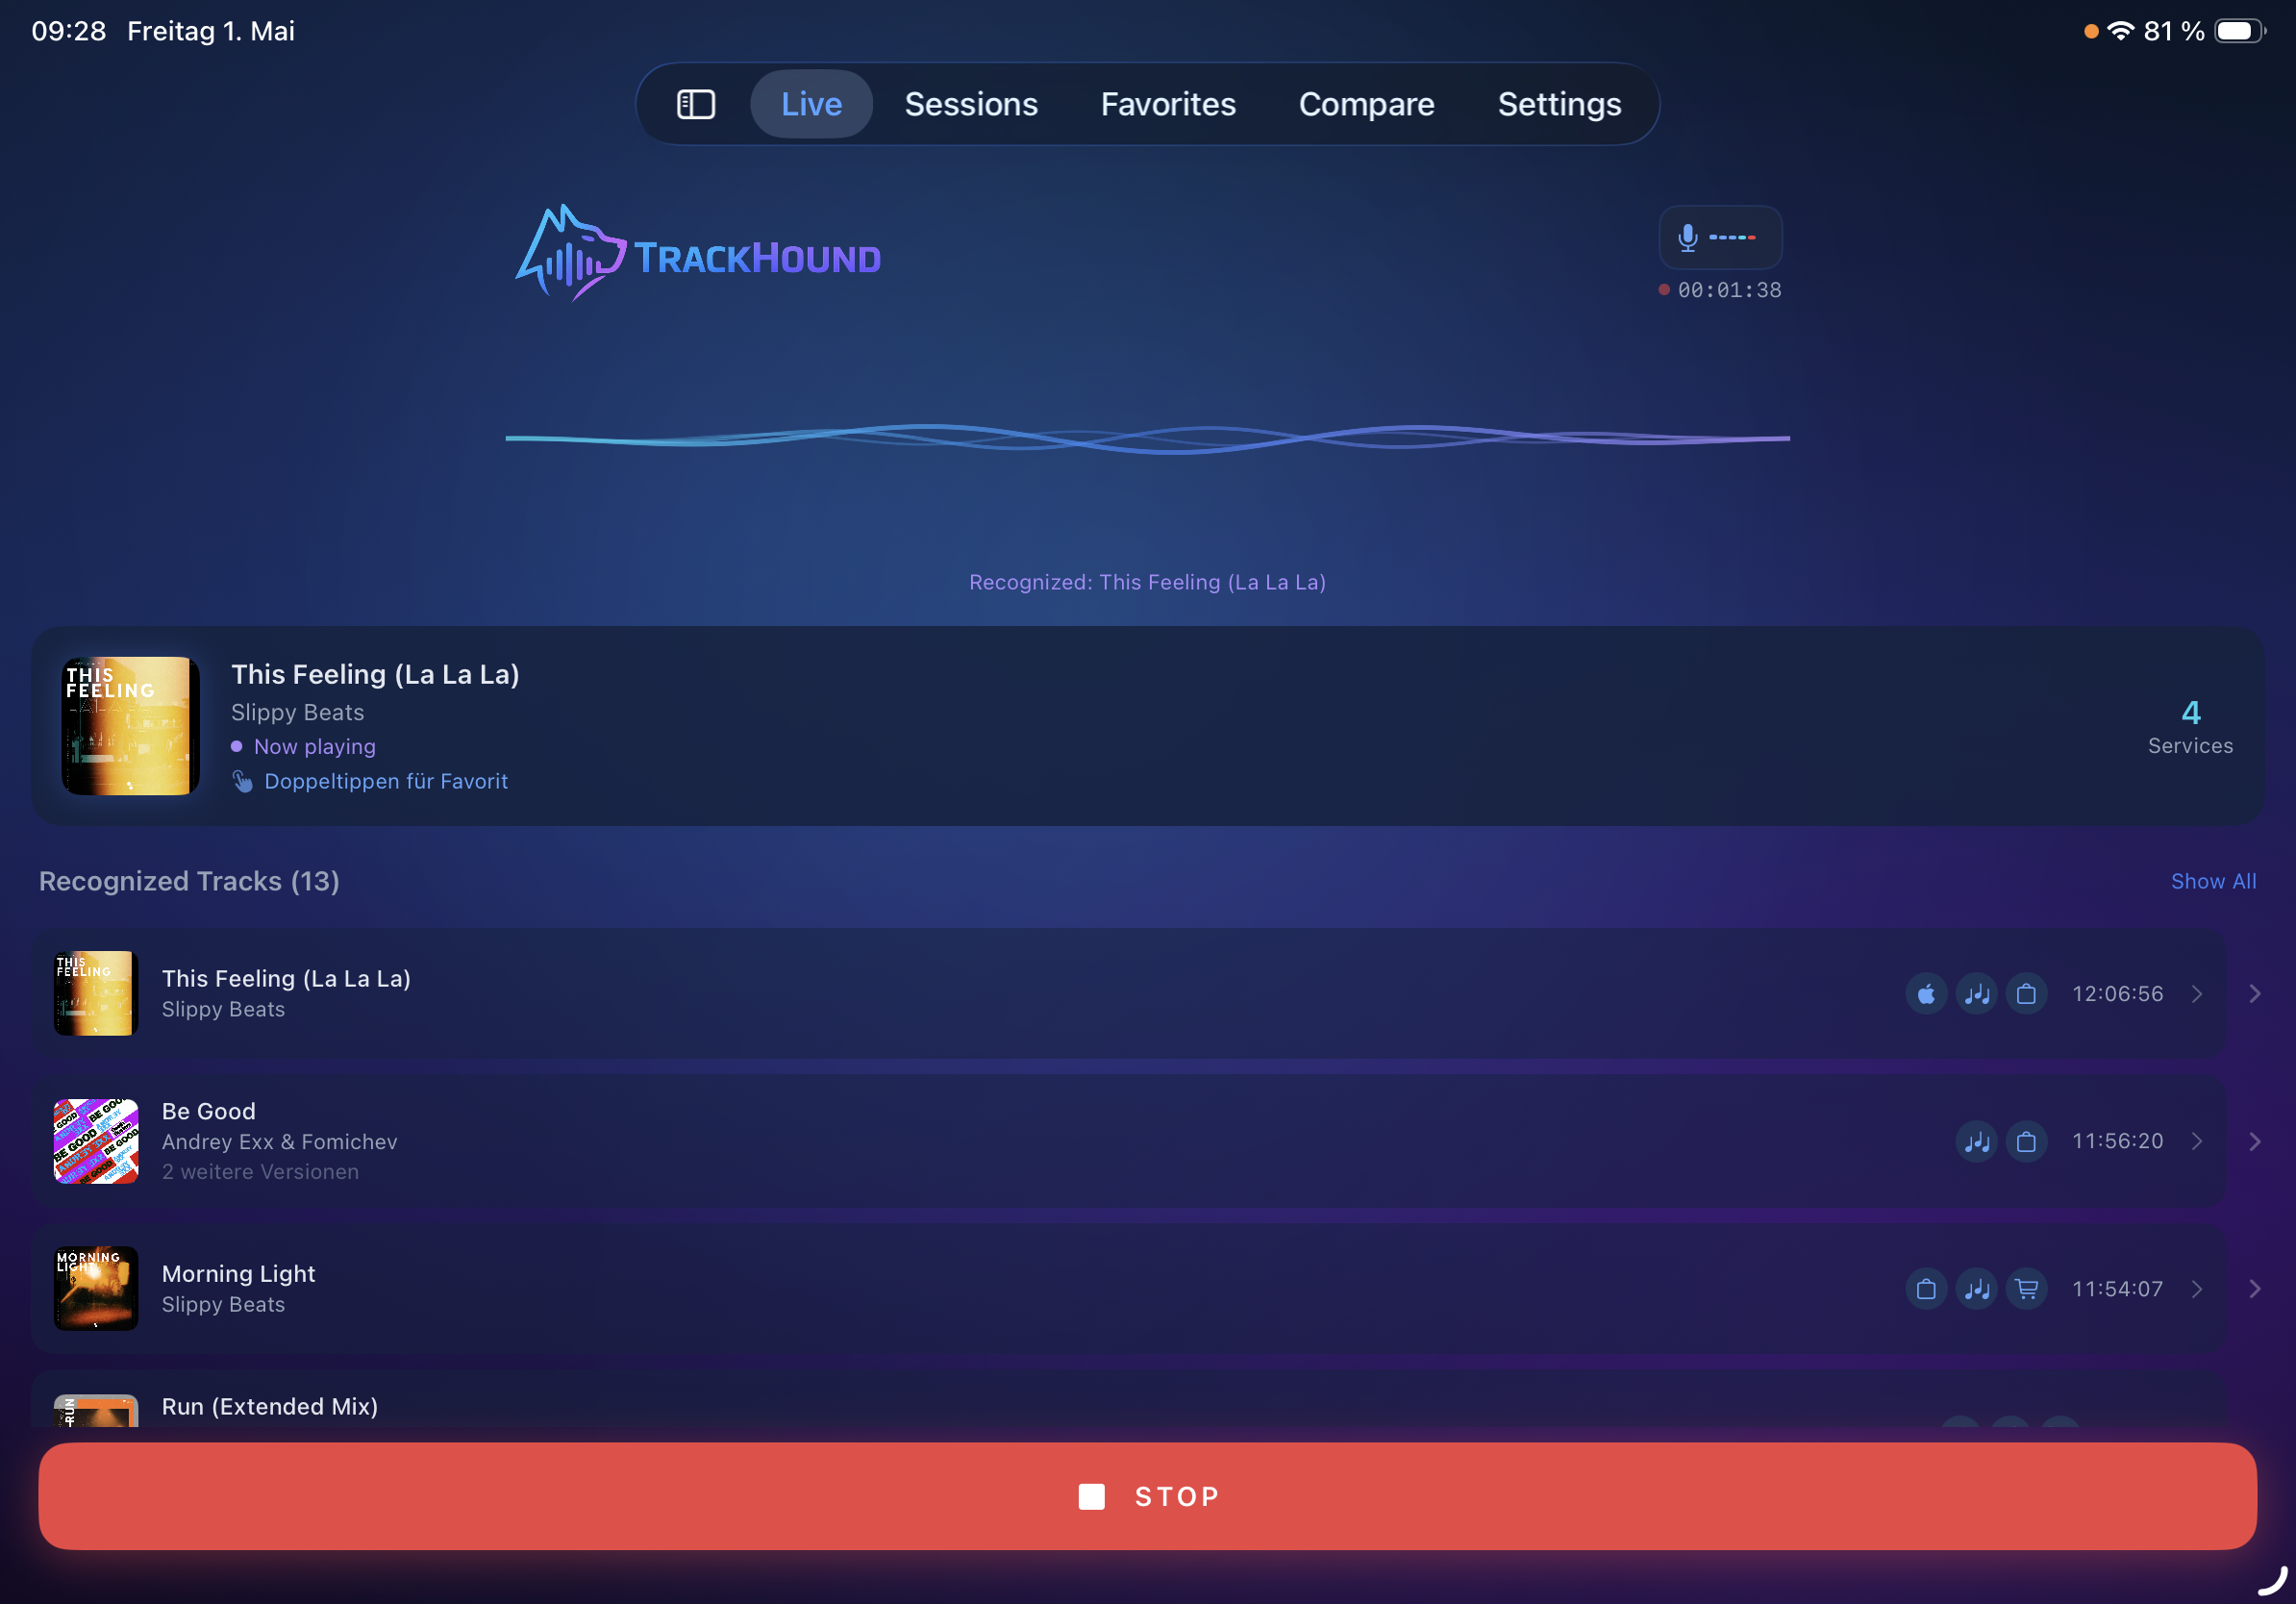Open the Compare tab
2296x1604 pixels.
click(1366, 104)
